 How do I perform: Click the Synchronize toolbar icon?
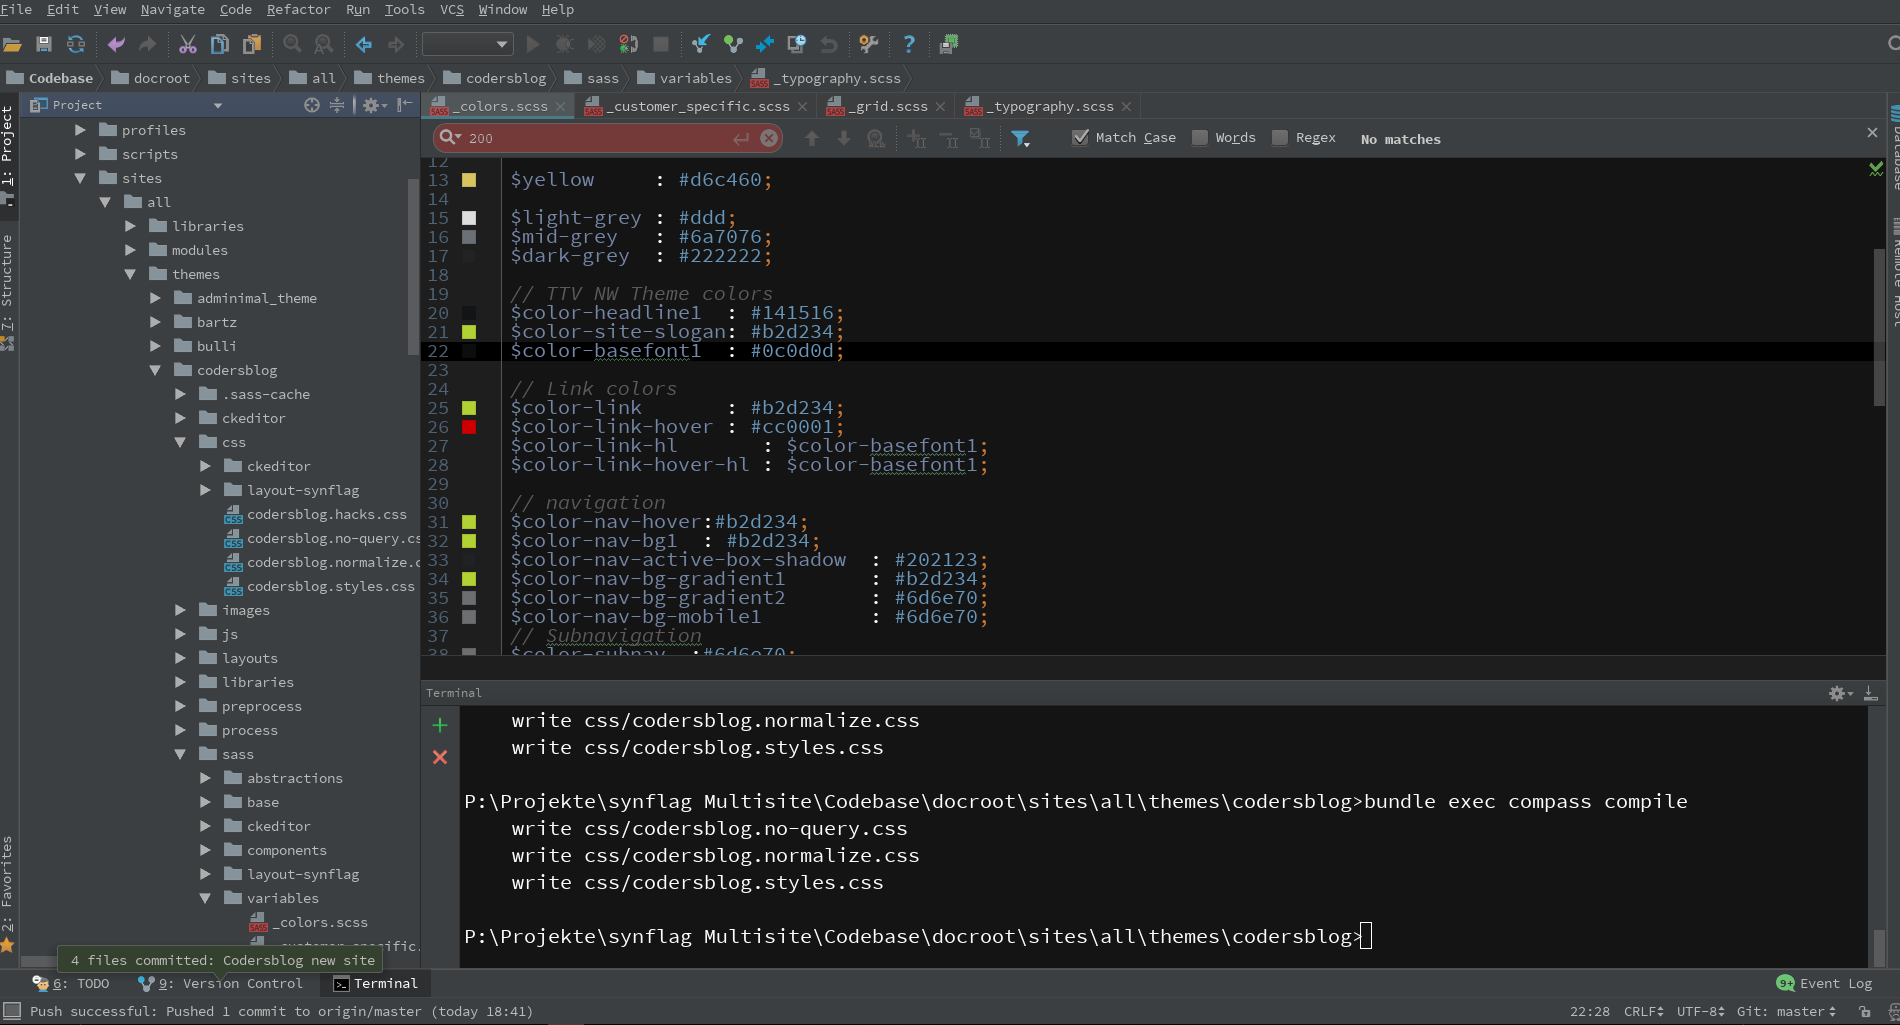(x=76, y=44)
